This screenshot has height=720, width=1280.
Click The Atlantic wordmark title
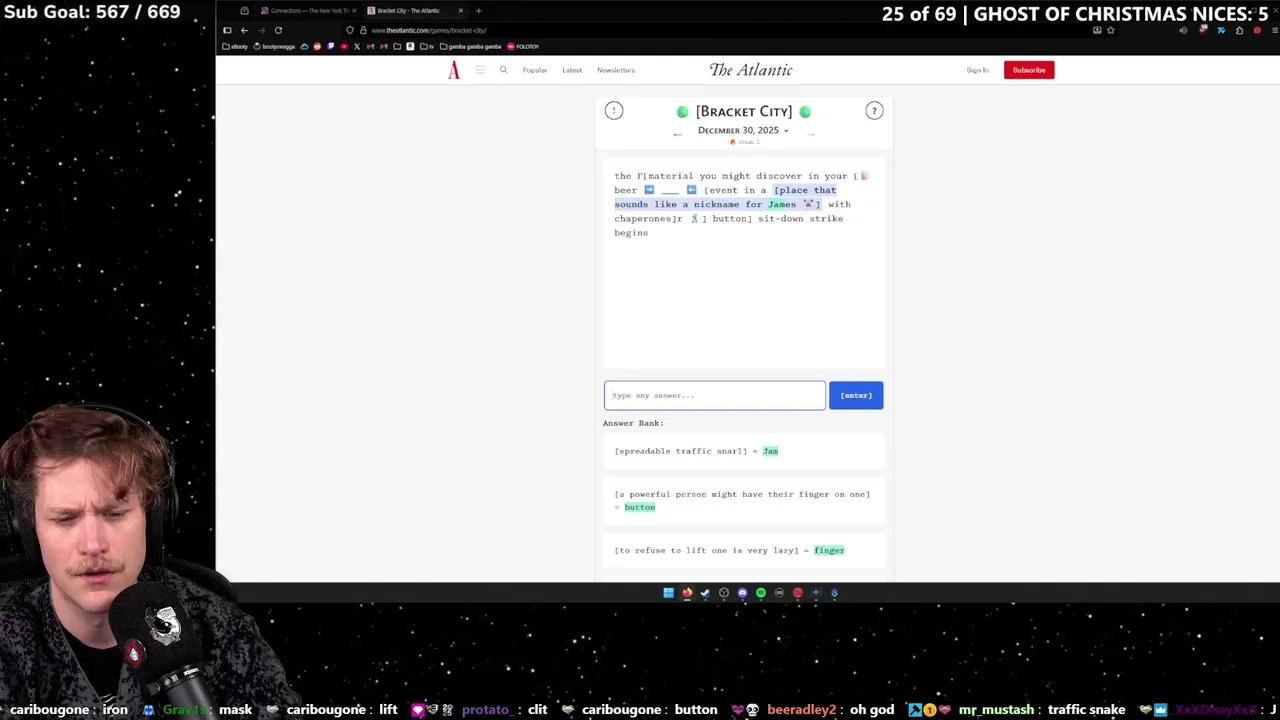[x=751, y=70]
